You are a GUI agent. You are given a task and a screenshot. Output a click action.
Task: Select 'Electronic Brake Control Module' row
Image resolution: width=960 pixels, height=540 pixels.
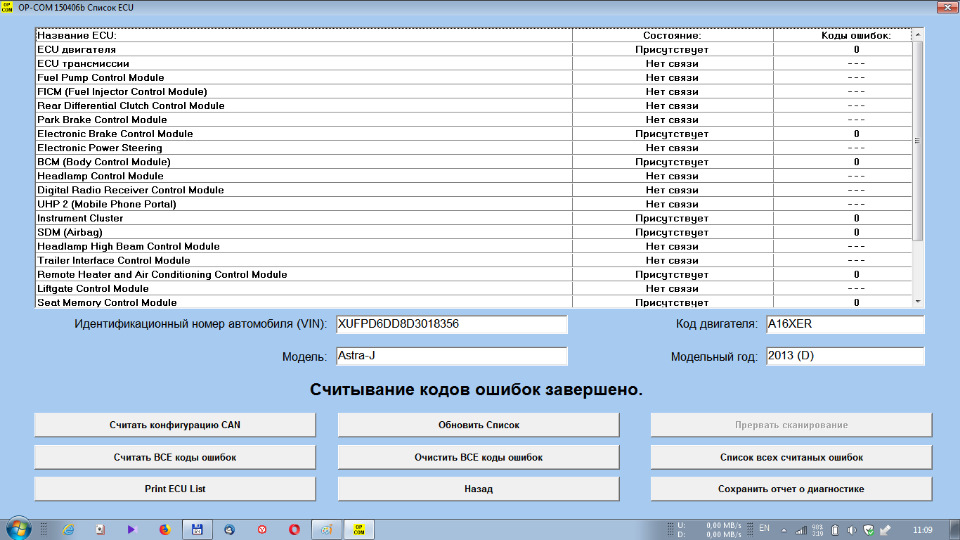(474, 134)
